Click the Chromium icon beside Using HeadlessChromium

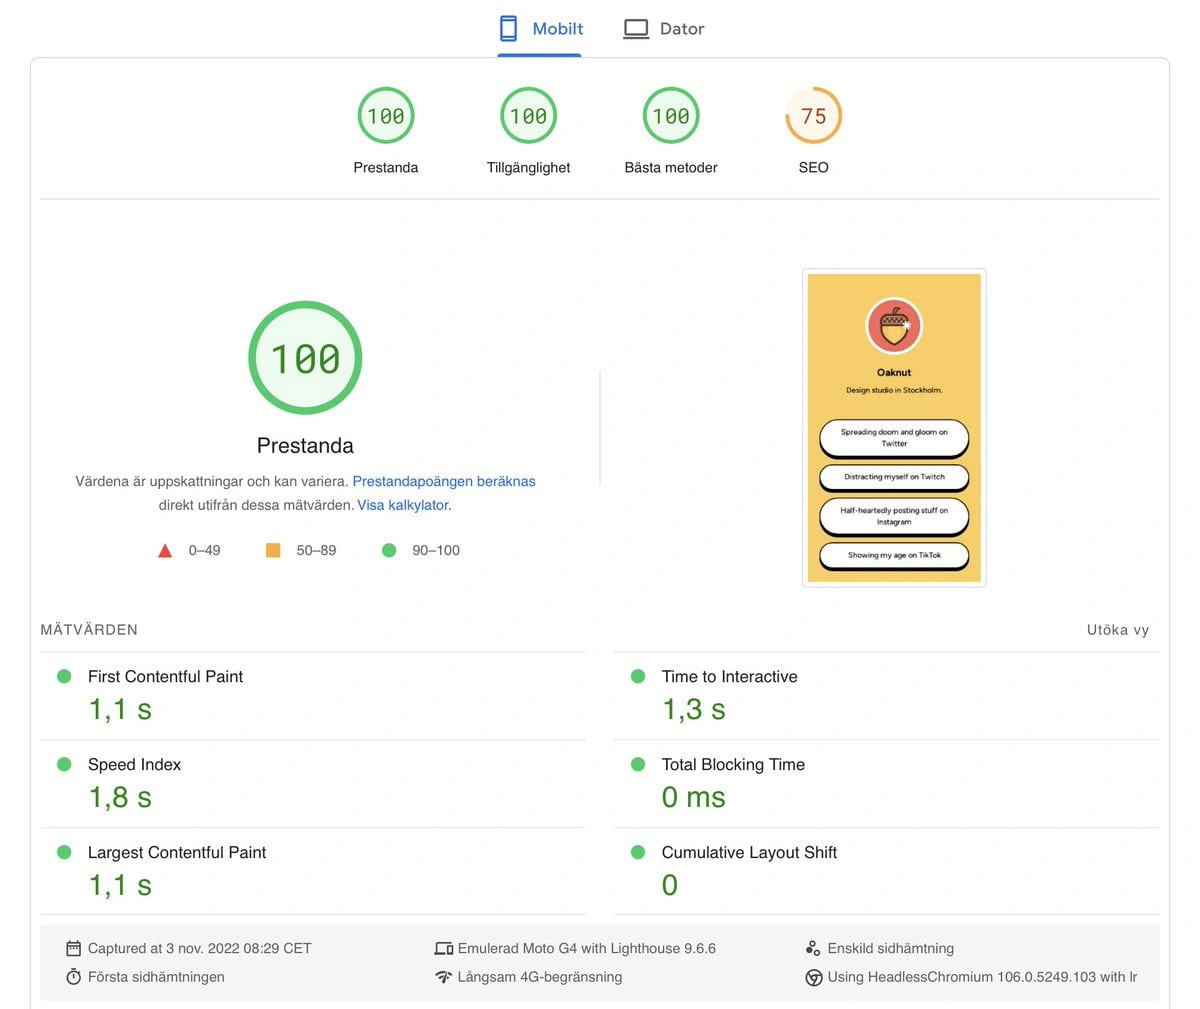click(813, 977)
